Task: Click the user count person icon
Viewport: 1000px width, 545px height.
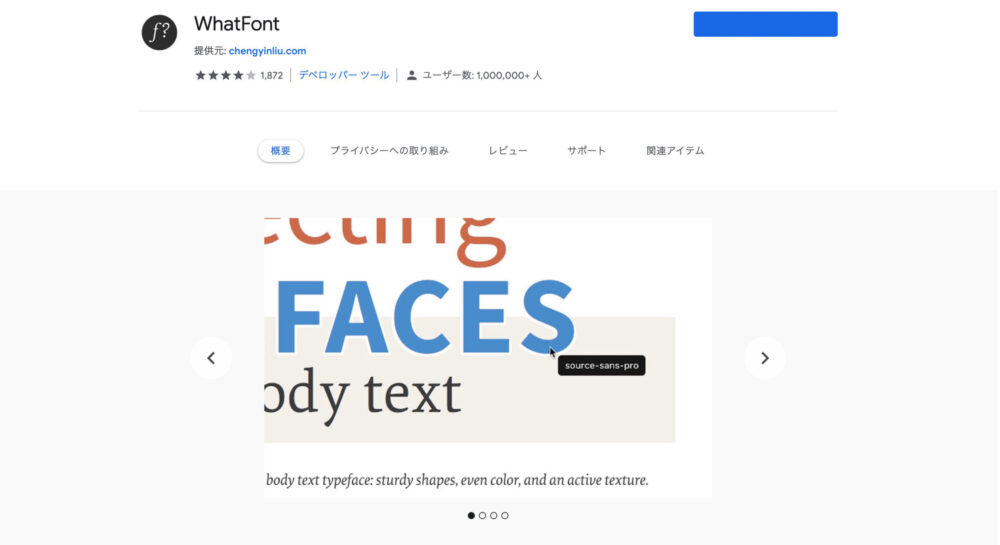Action: pos(412,75)
